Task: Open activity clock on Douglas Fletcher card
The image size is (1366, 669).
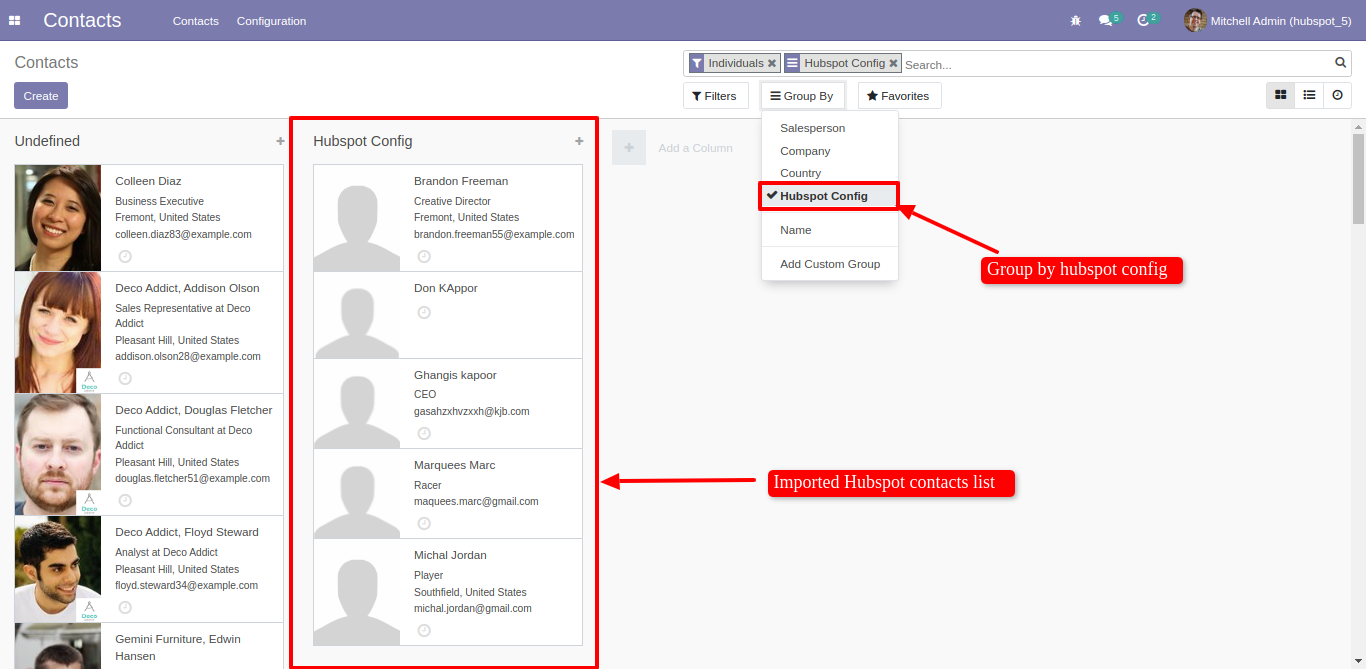Action: point(125,500)
